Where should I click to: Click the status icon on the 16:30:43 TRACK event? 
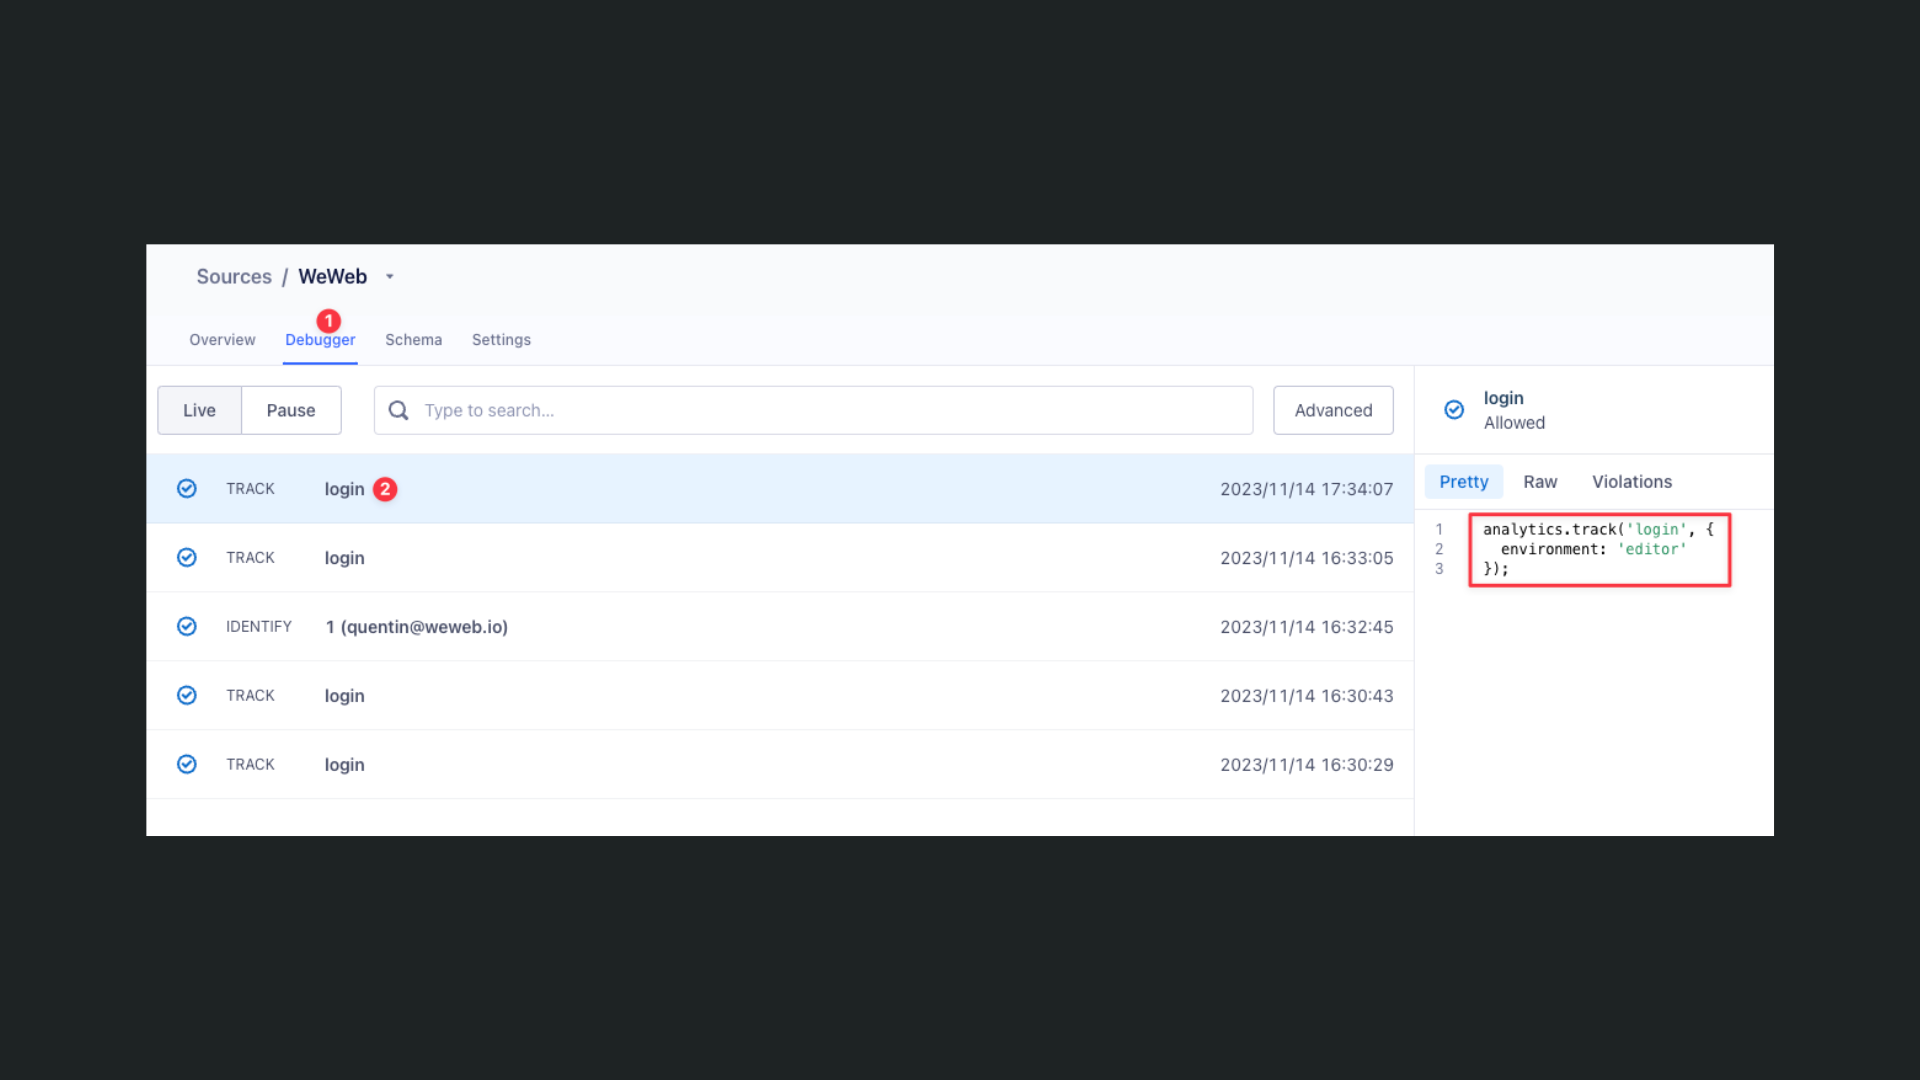(x=187, y=695)
